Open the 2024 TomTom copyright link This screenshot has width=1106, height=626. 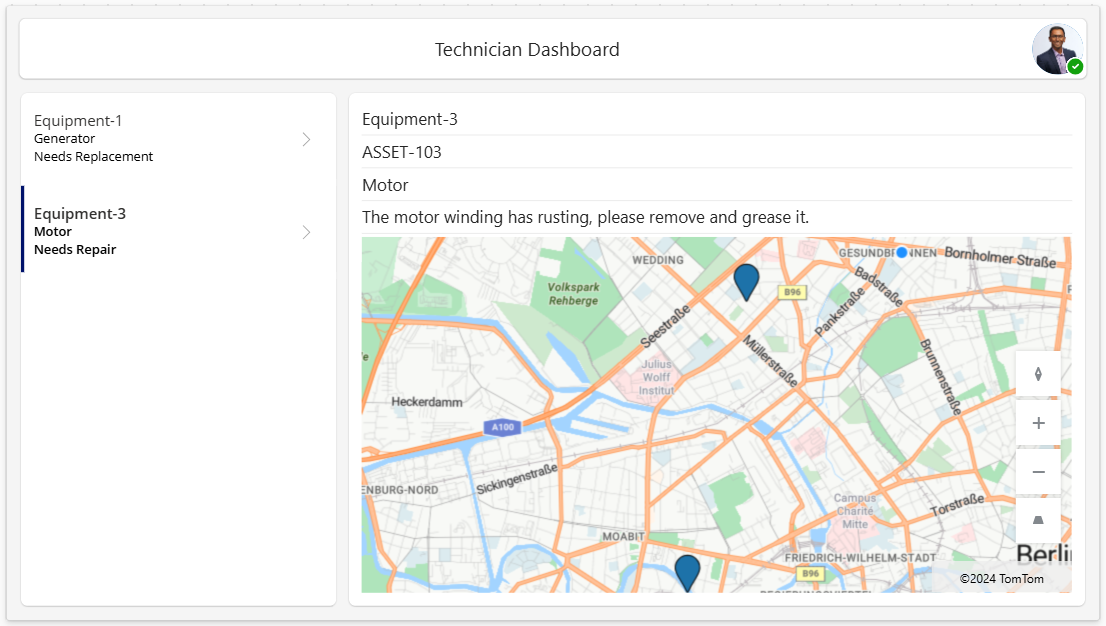[x=1001, y=579]
